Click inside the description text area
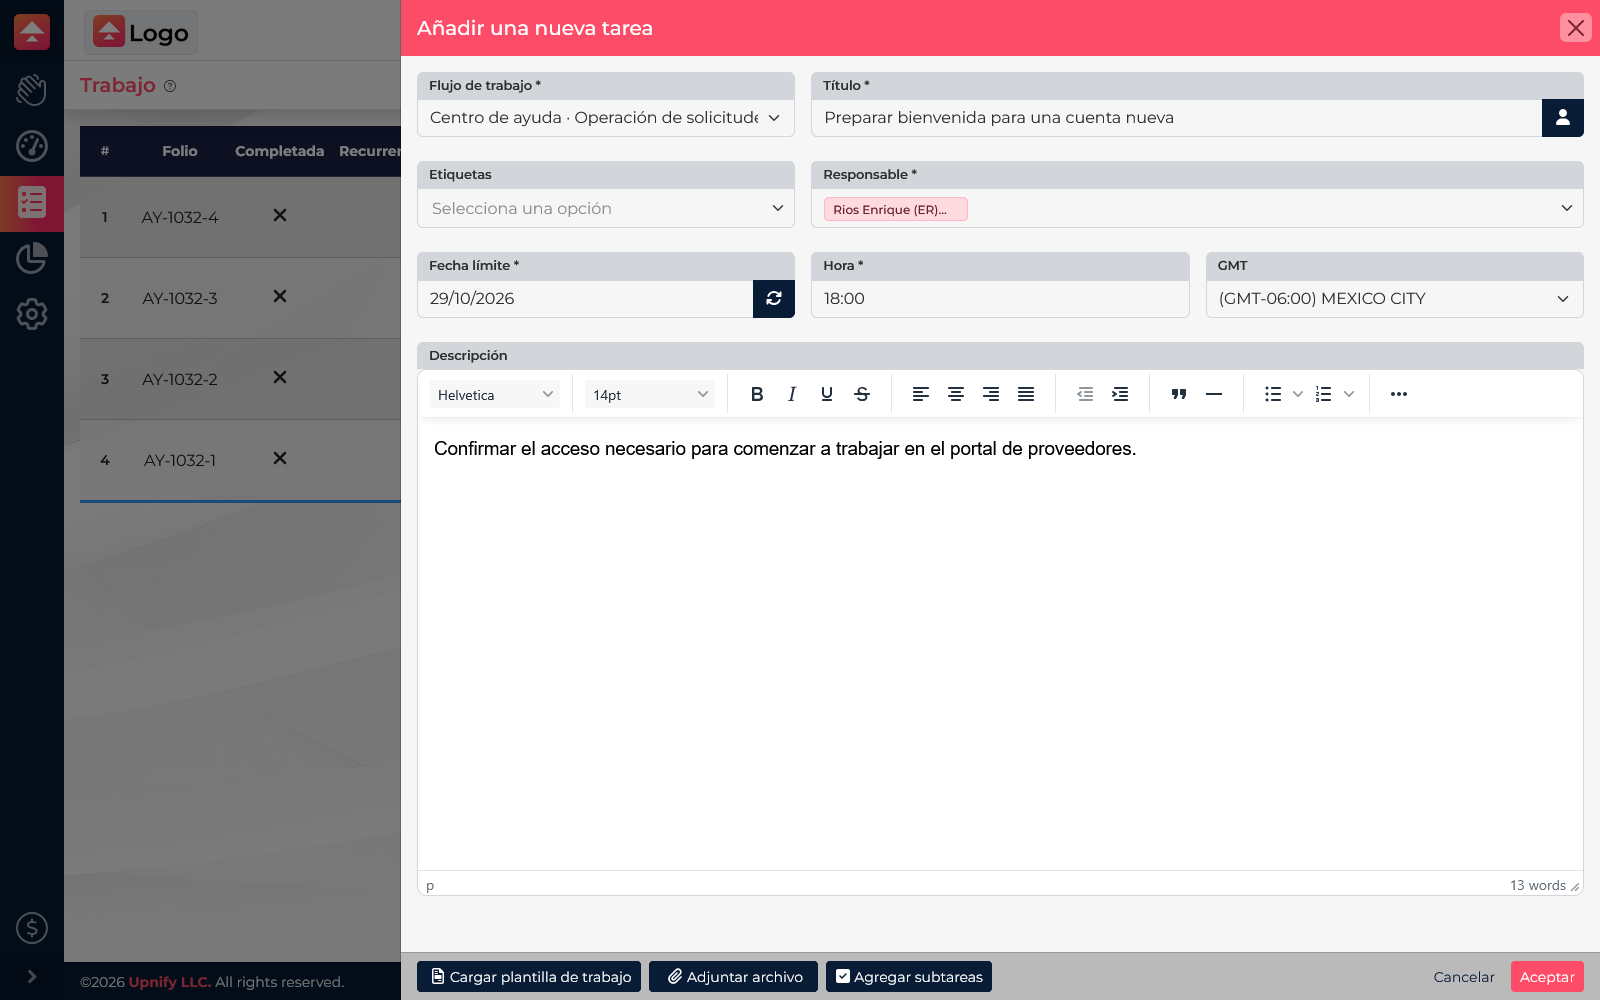This screenshot has width=1600, height=1000. (x=1000, y=644)
